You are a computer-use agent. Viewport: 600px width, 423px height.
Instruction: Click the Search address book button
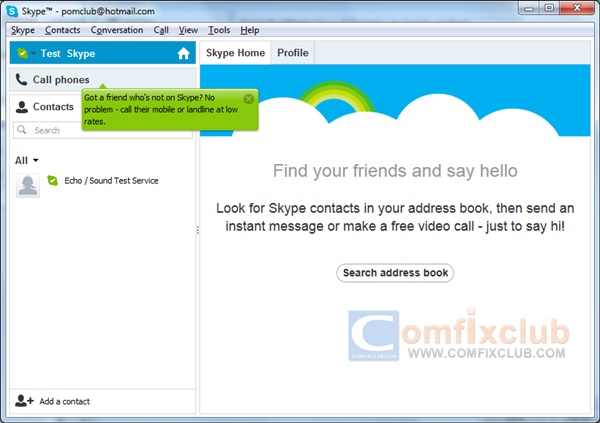pos(395,273)
